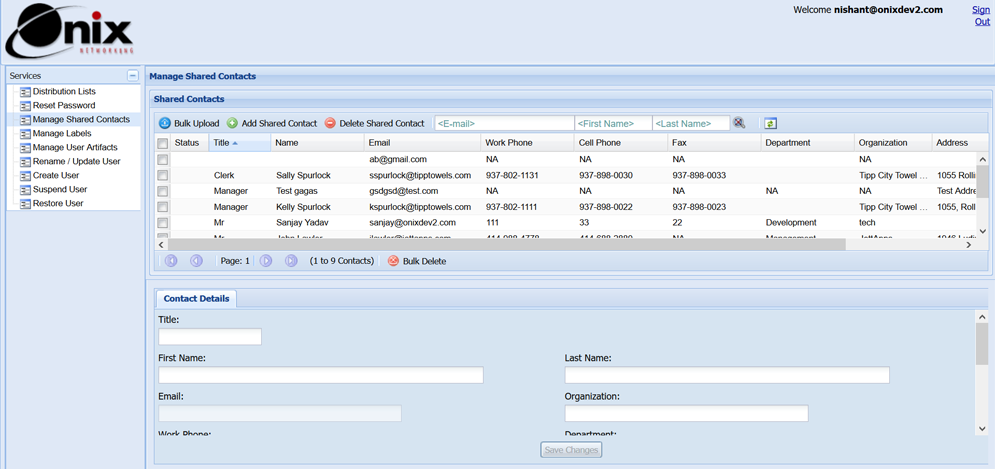Screen dimensions: 995x469
Task: Click the Sign Out link
Action: (x=981, y=16)
